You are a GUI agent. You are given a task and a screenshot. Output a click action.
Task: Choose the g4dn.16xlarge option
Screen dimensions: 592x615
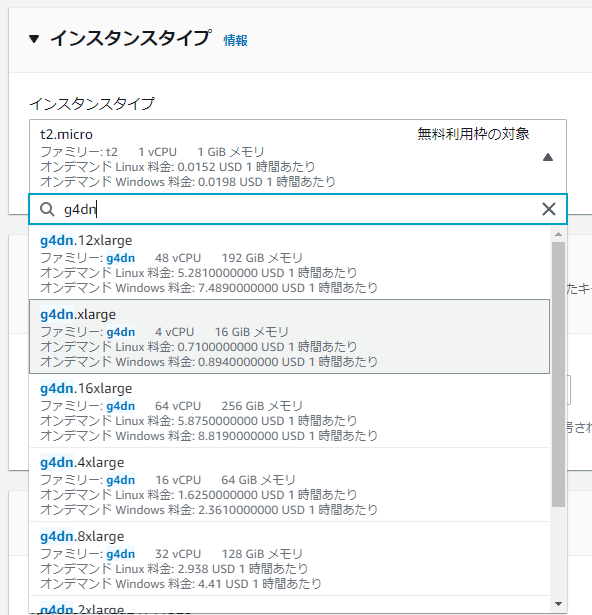290,411
